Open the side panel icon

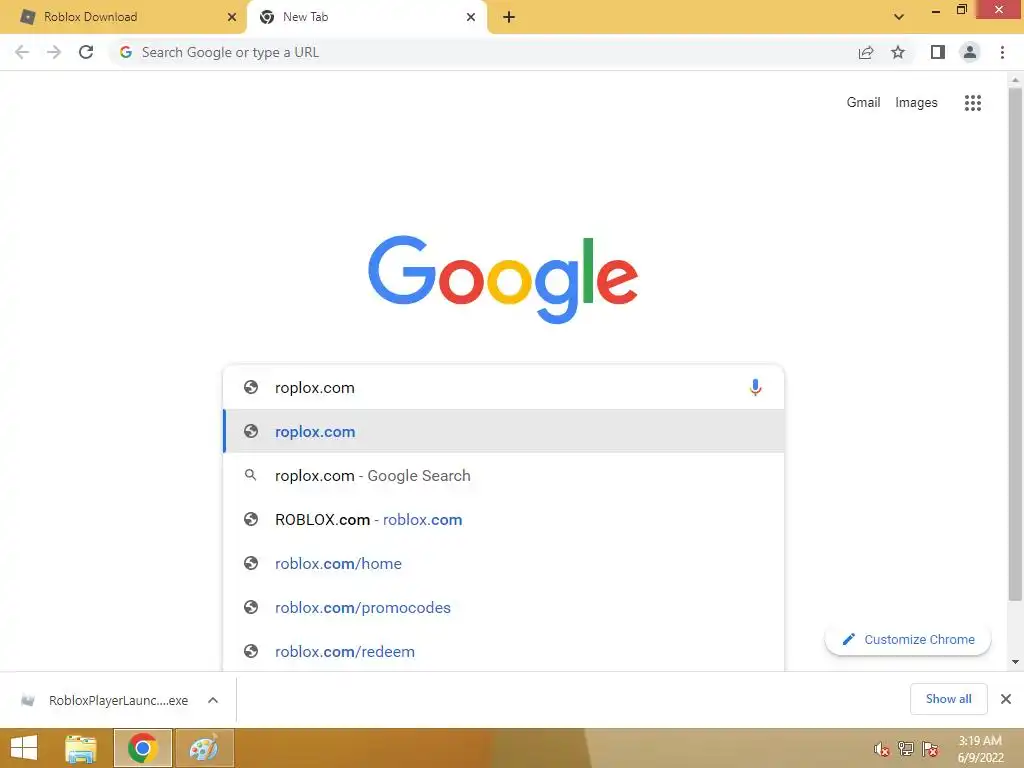(x=938, y=52)
